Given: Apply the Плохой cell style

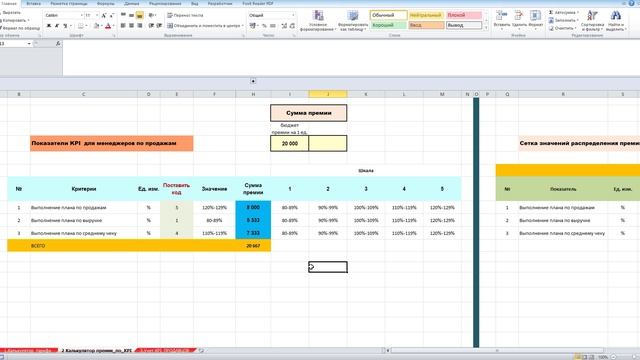Looking at the screenshot, I should click(x=464, y=15).
